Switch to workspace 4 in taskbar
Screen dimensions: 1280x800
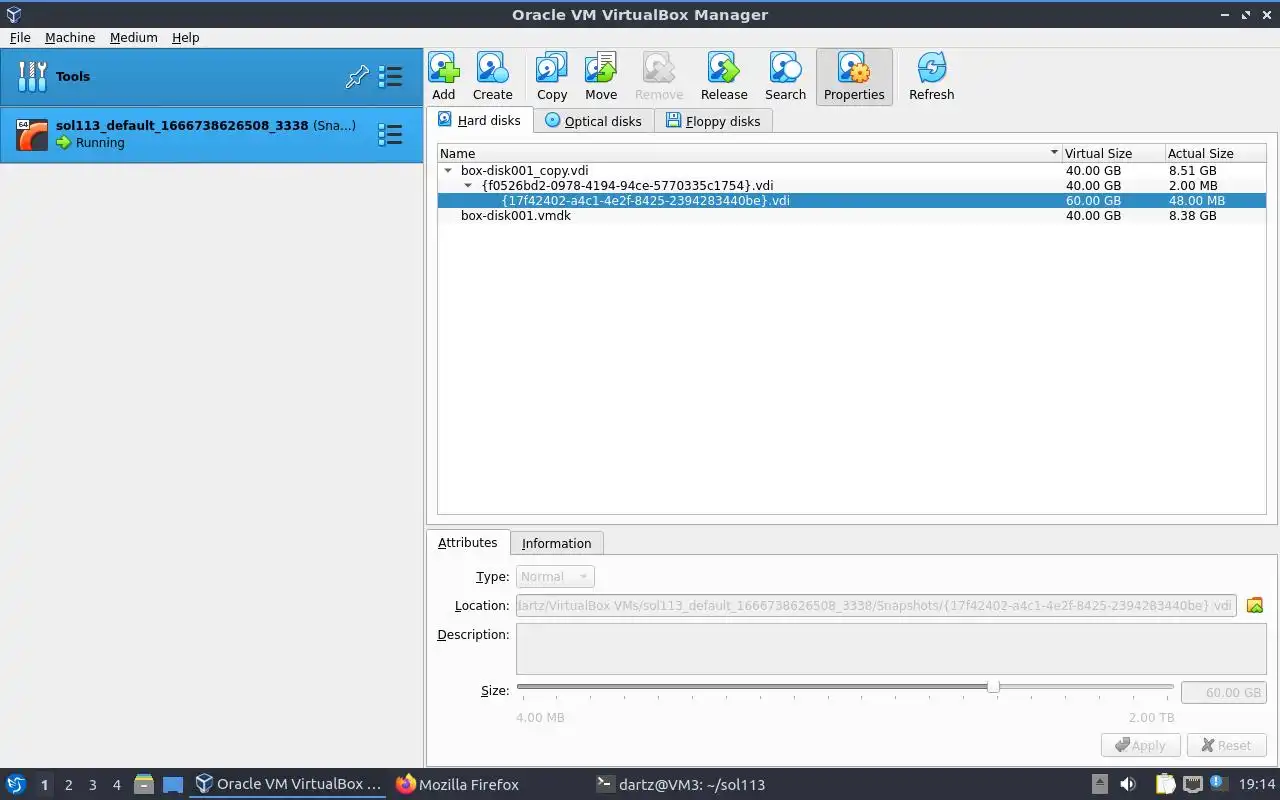pos(117,785)
